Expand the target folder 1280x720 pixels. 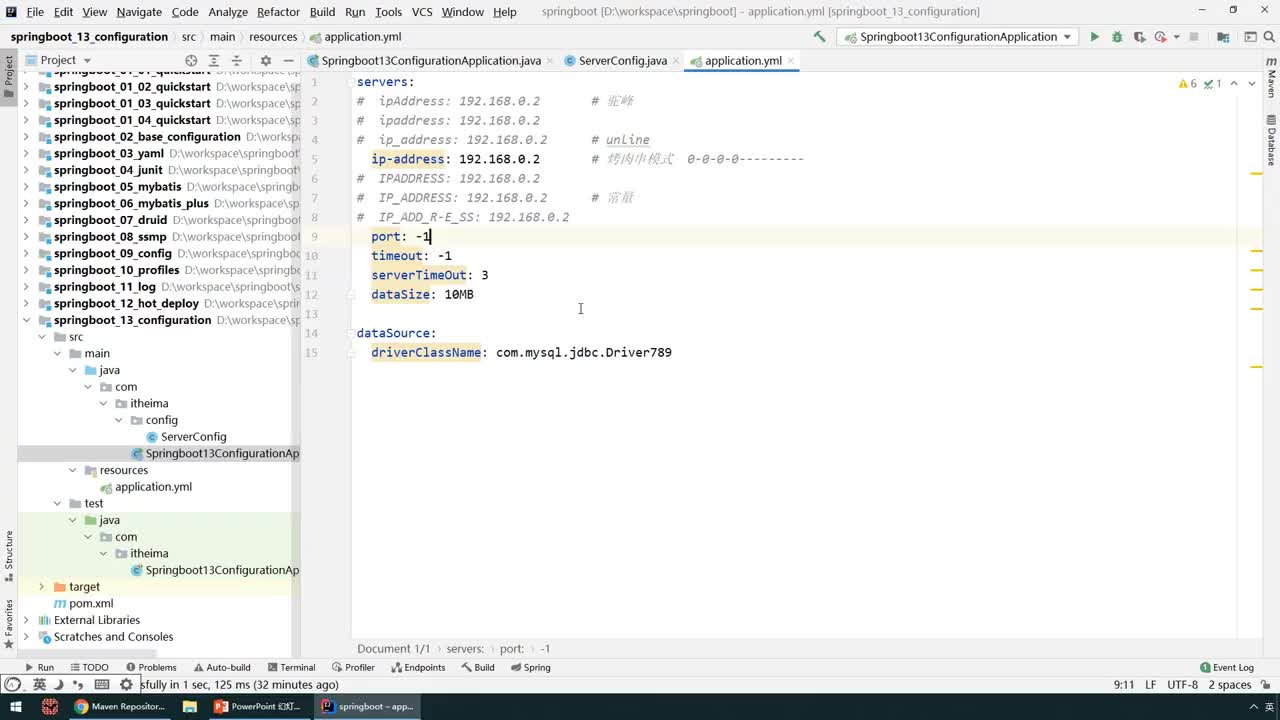click(41, 587)
